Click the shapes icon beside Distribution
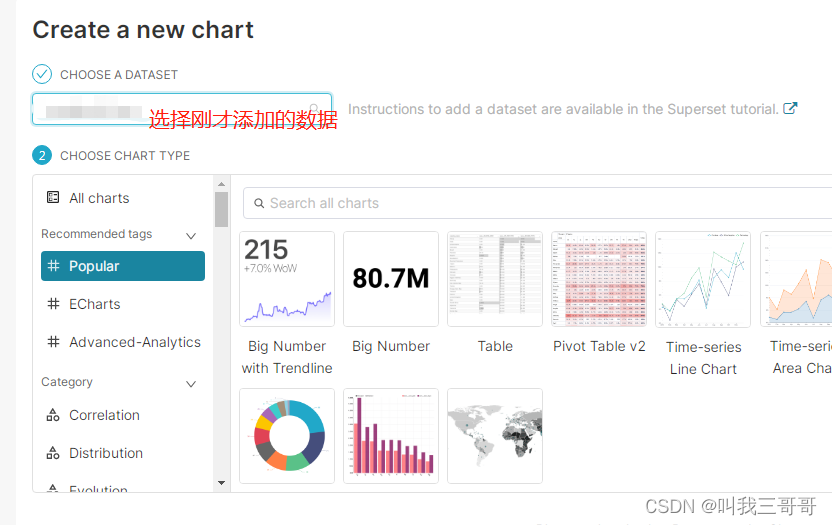Image resolution: width=832 pixels, height=525 pixels. [53, 453]
